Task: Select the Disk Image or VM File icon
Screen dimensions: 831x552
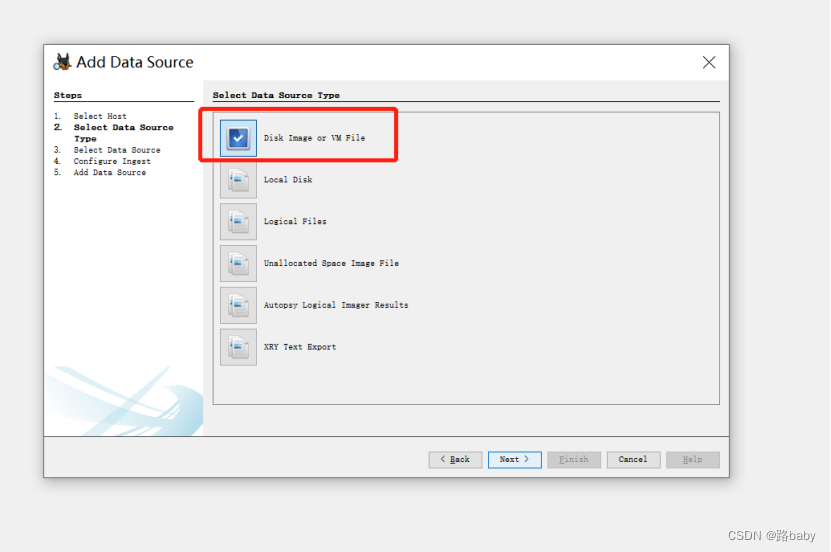Action: click(x=238, y=138)
